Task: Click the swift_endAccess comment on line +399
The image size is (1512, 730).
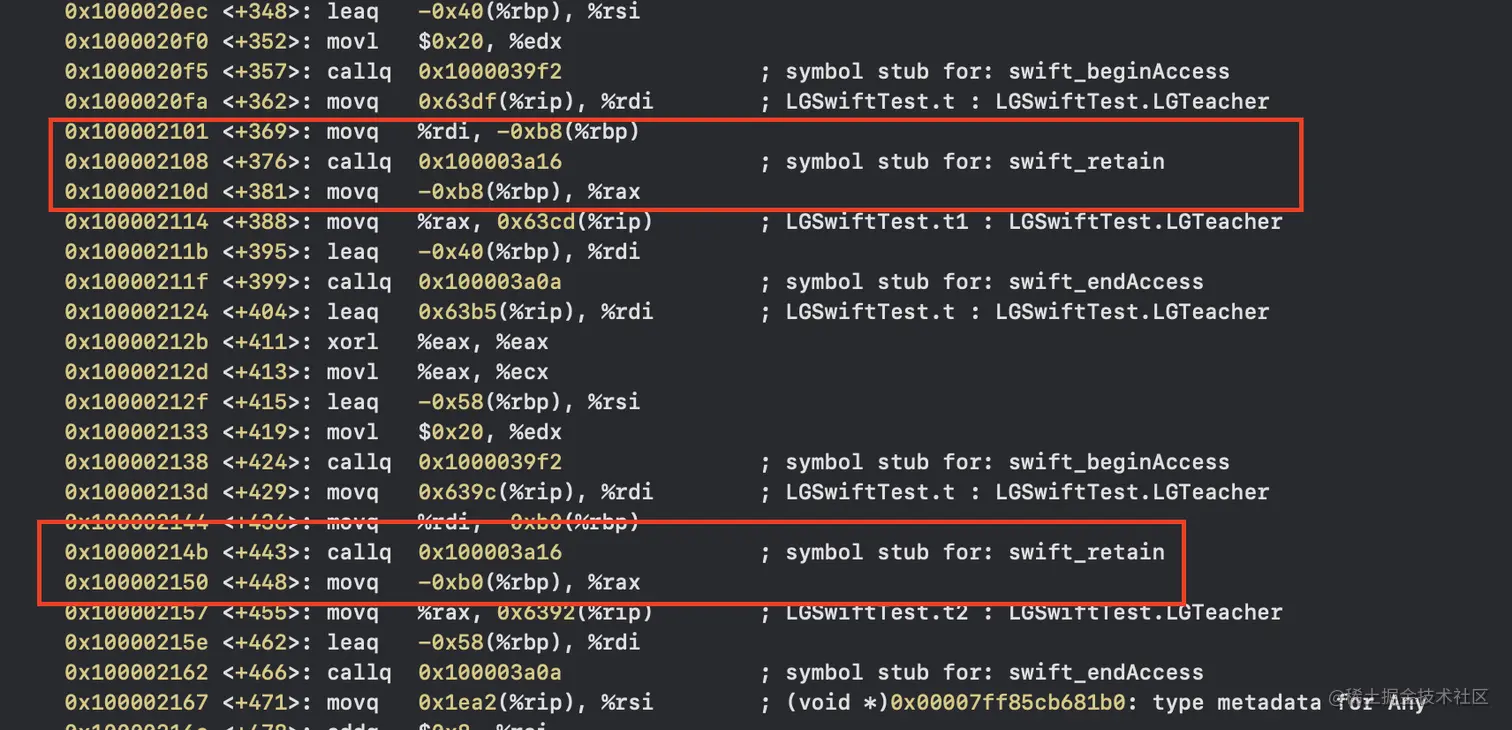Action: tap(994, 282)
